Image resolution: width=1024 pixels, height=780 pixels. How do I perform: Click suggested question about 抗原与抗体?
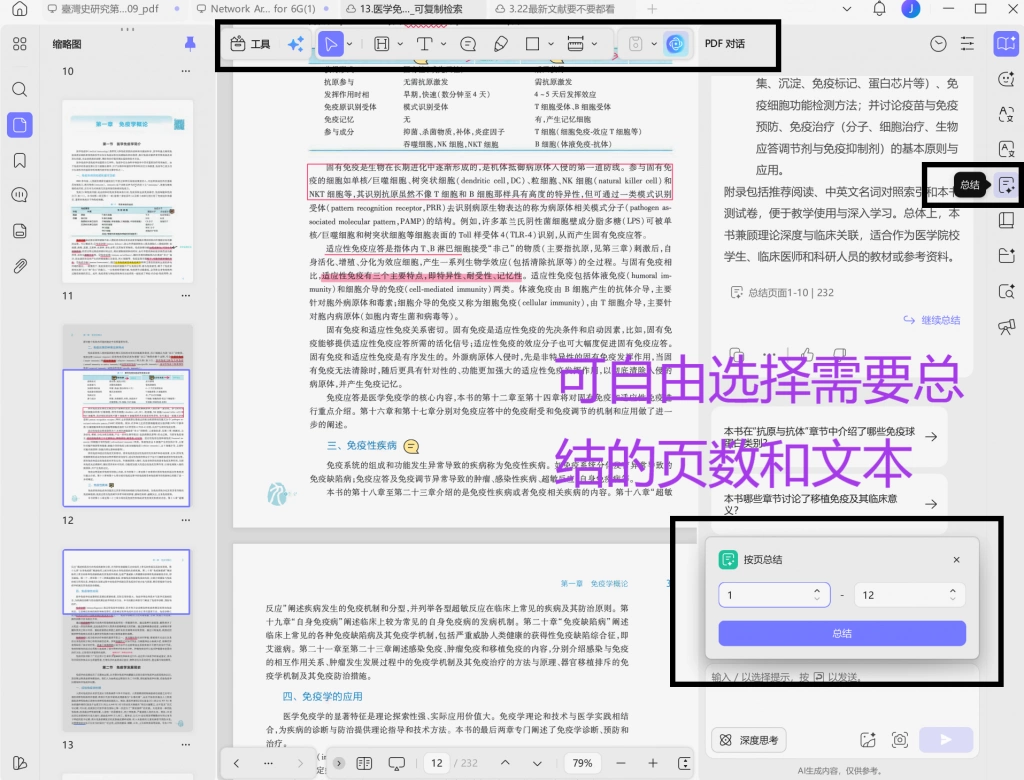tap(829, 436)
